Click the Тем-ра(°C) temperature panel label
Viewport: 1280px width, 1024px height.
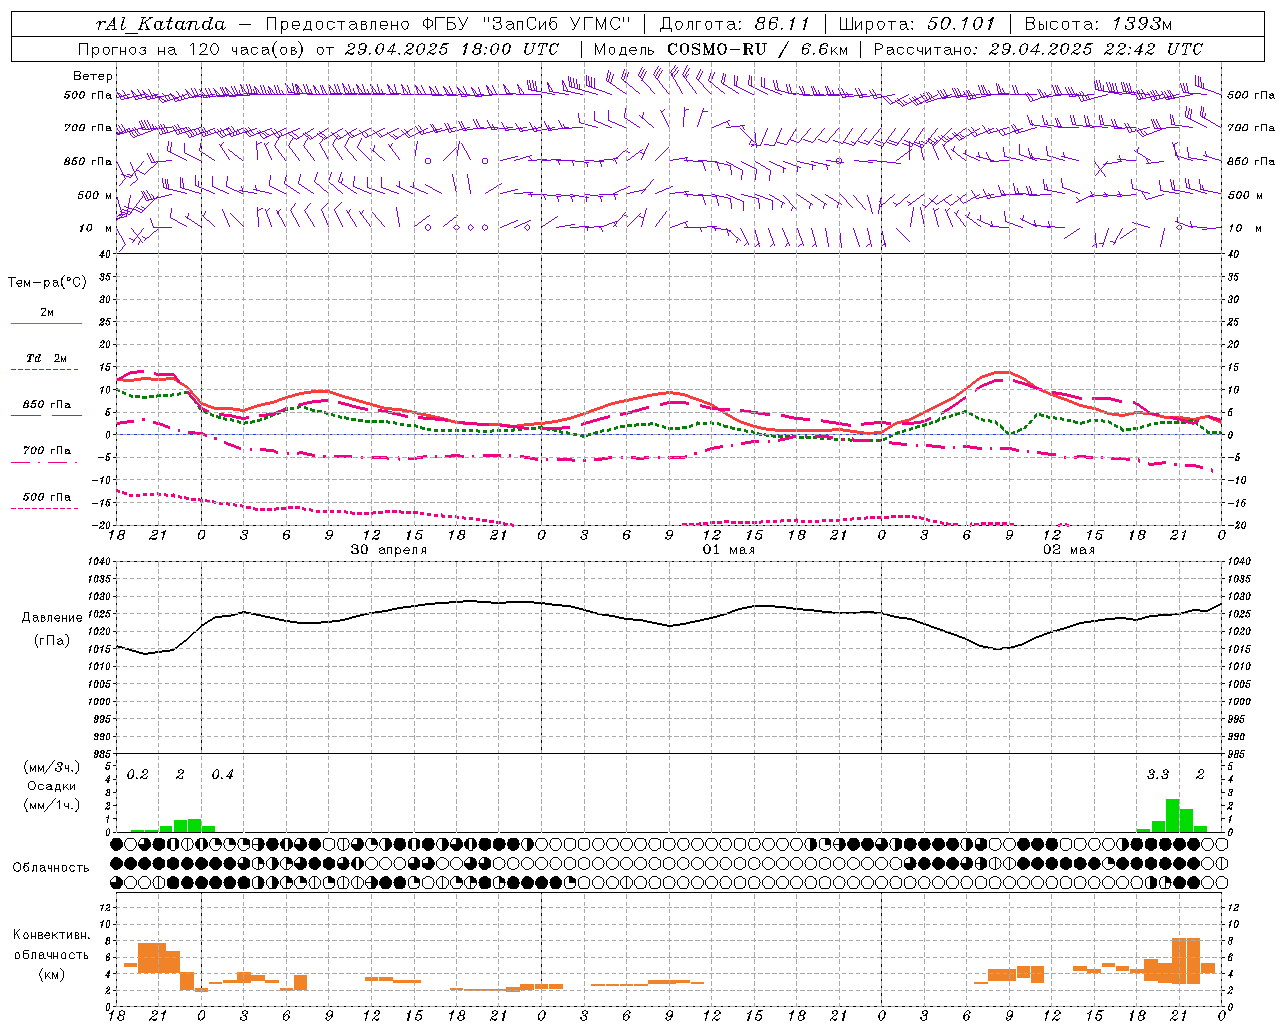click(x=47, y=283)
